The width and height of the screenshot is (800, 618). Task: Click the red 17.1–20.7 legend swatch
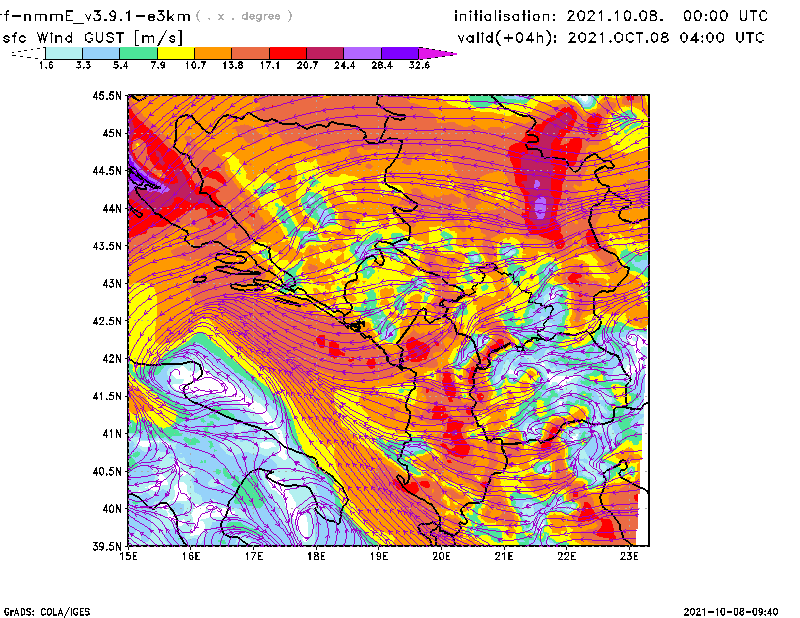click(x=288, y=53)
